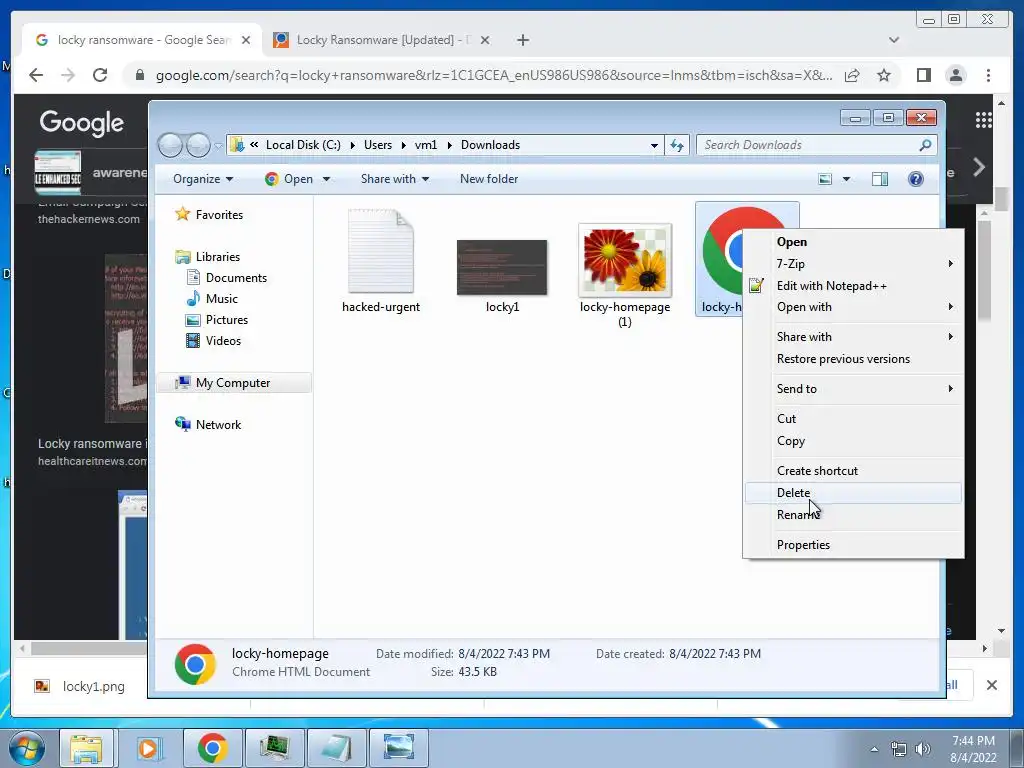Viewport: 1024px width, 768px height.
Task: Open the Chrome tab search chevron
Action: coord(893,40)
